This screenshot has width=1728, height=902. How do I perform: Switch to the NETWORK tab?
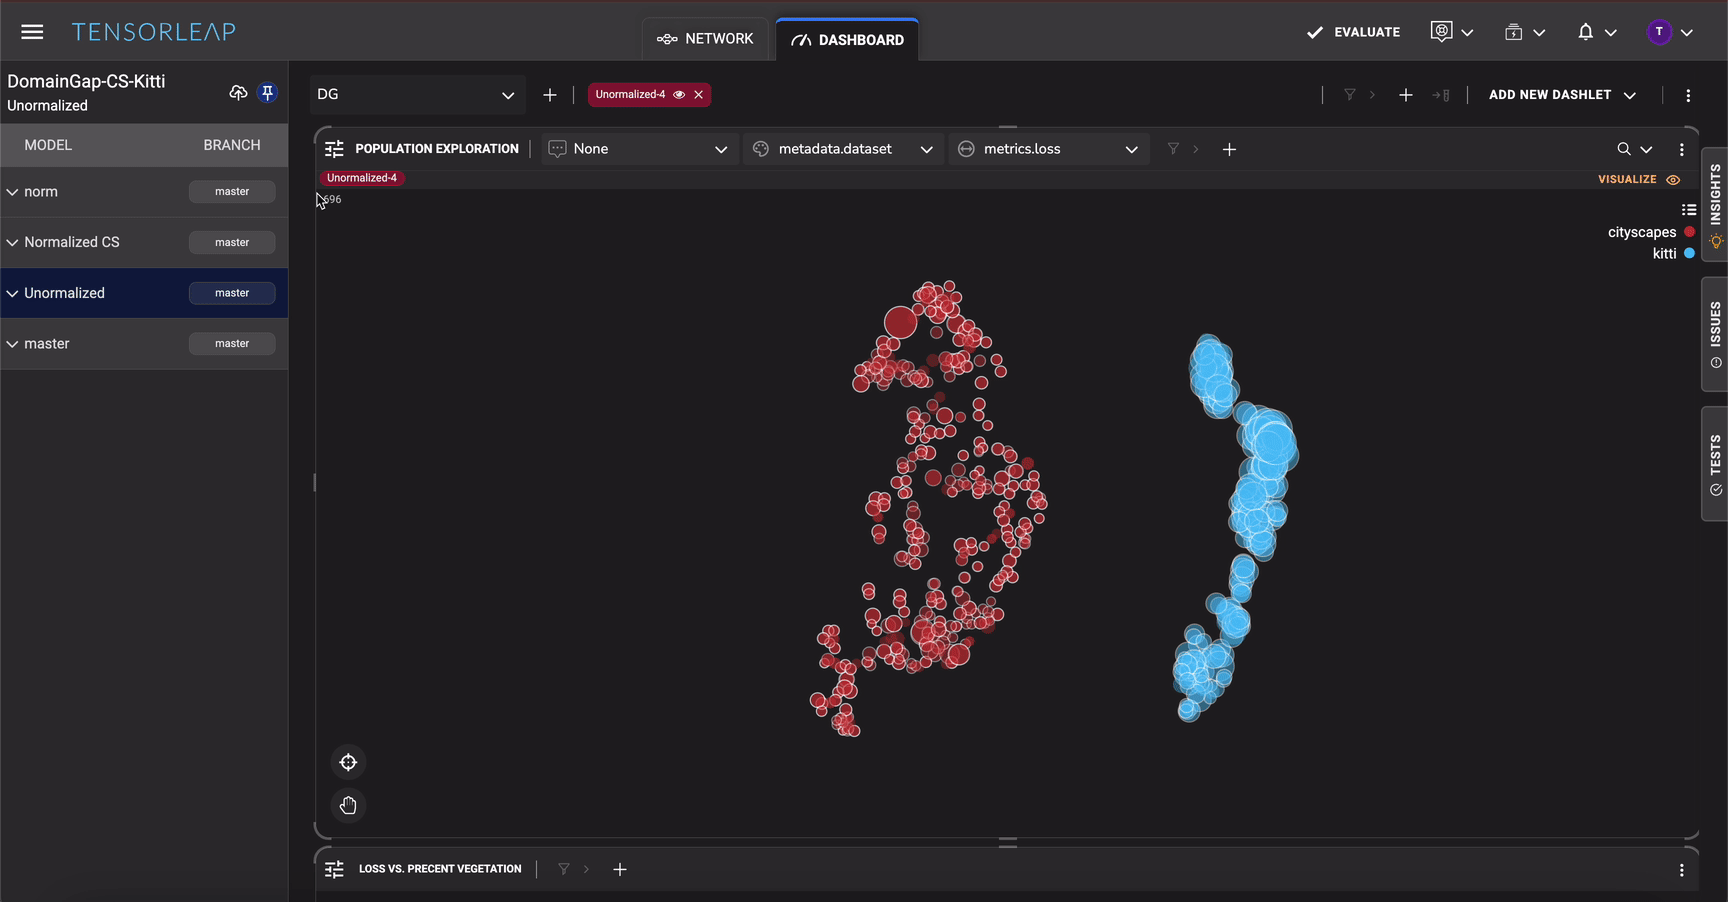706,39
